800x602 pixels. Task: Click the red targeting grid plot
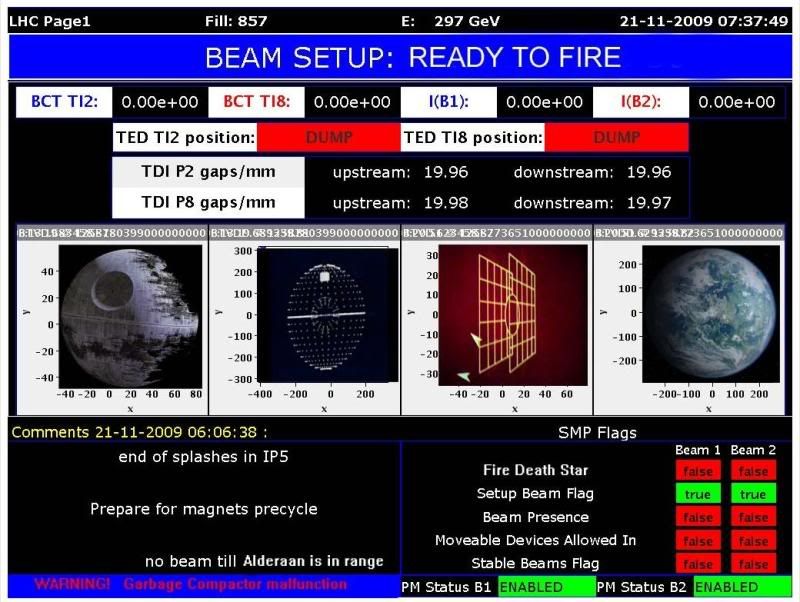(513, 315)
